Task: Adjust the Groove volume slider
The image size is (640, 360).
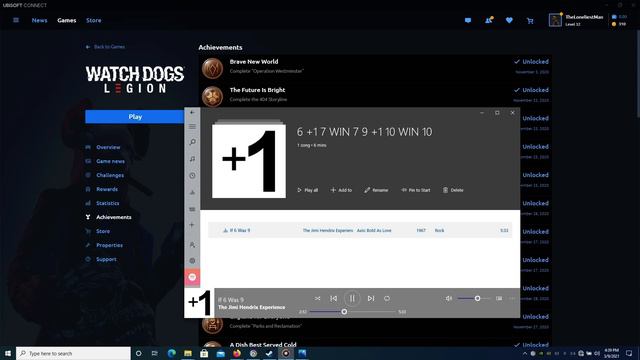Action: (x=473, y=298)
